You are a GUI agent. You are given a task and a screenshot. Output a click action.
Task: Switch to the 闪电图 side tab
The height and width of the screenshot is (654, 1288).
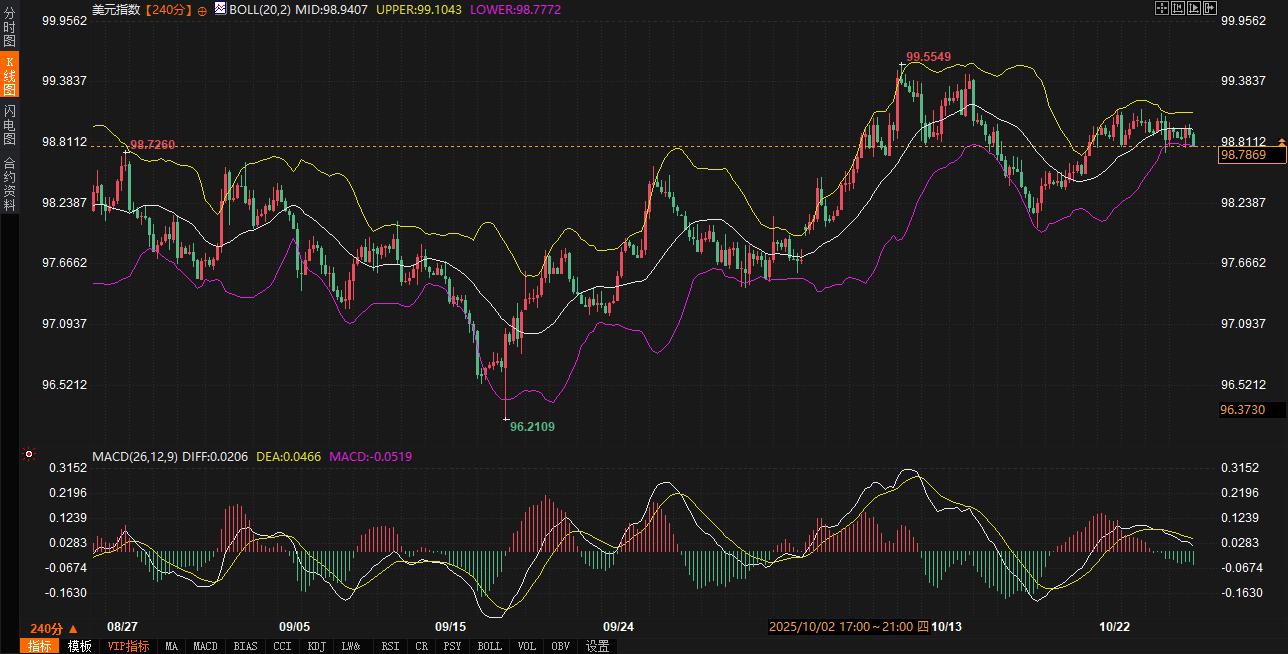coord(9,124)
